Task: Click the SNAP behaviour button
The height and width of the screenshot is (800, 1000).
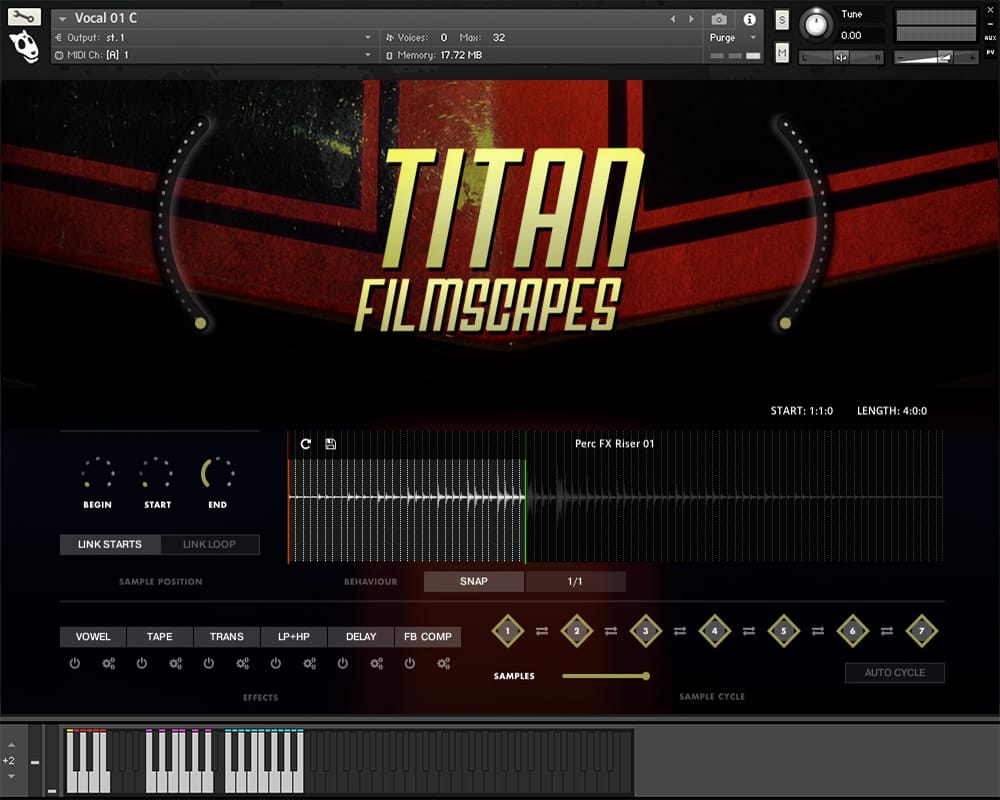Action: pos(474,582)
